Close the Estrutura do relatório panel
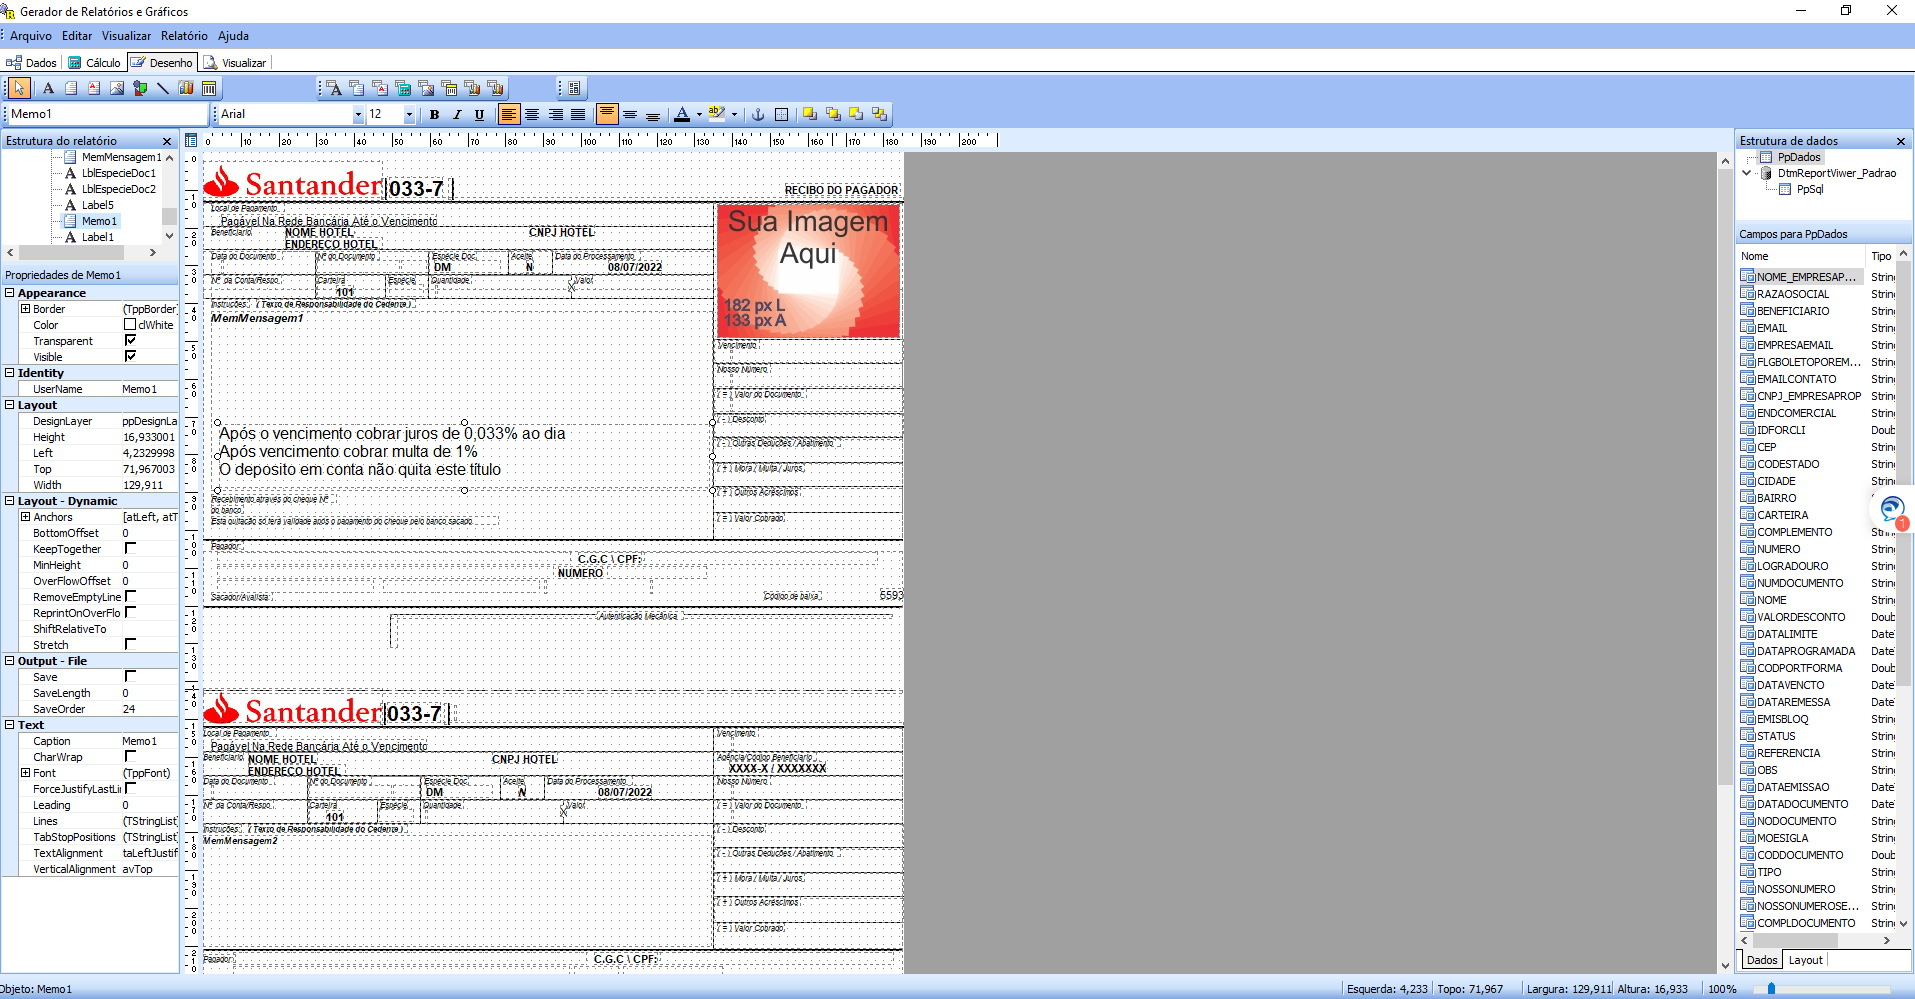Image resolution: width=1915 pixels, height=999 pixels. coord(167,141)
